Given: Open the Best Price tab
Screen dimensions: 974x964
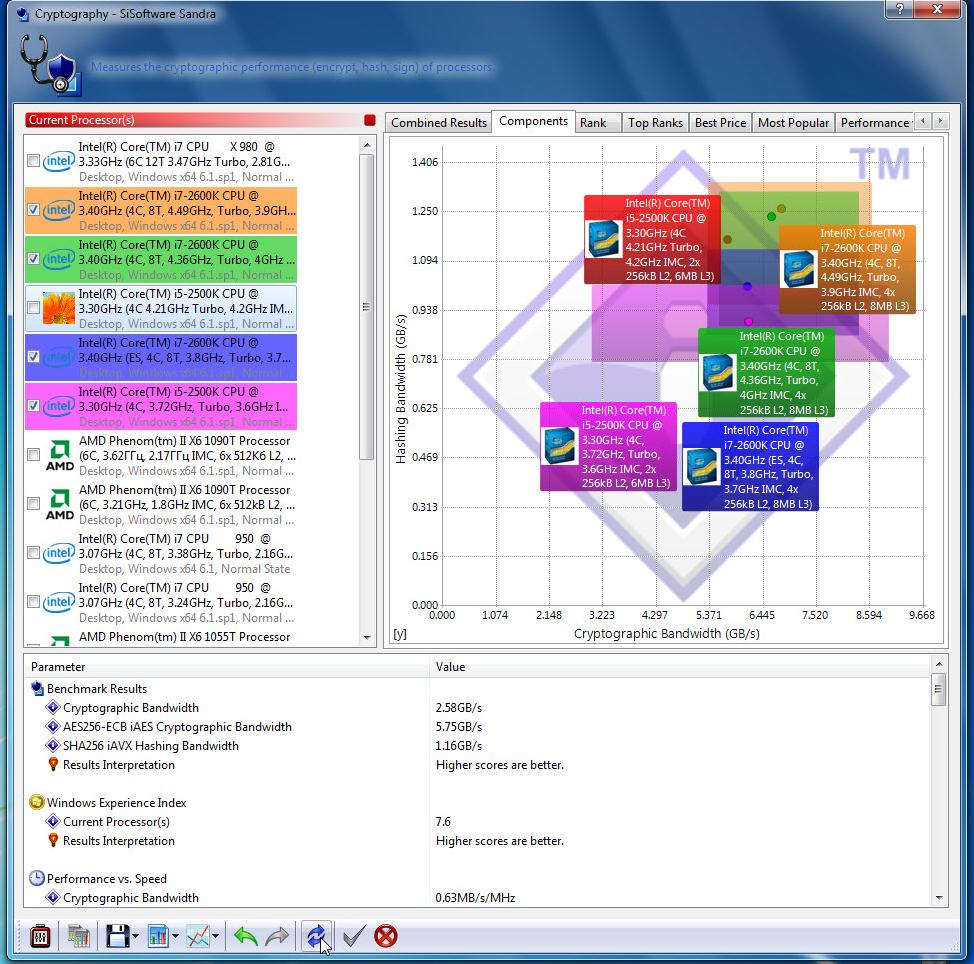Looking at the screenshot, I should pos(721,123).
